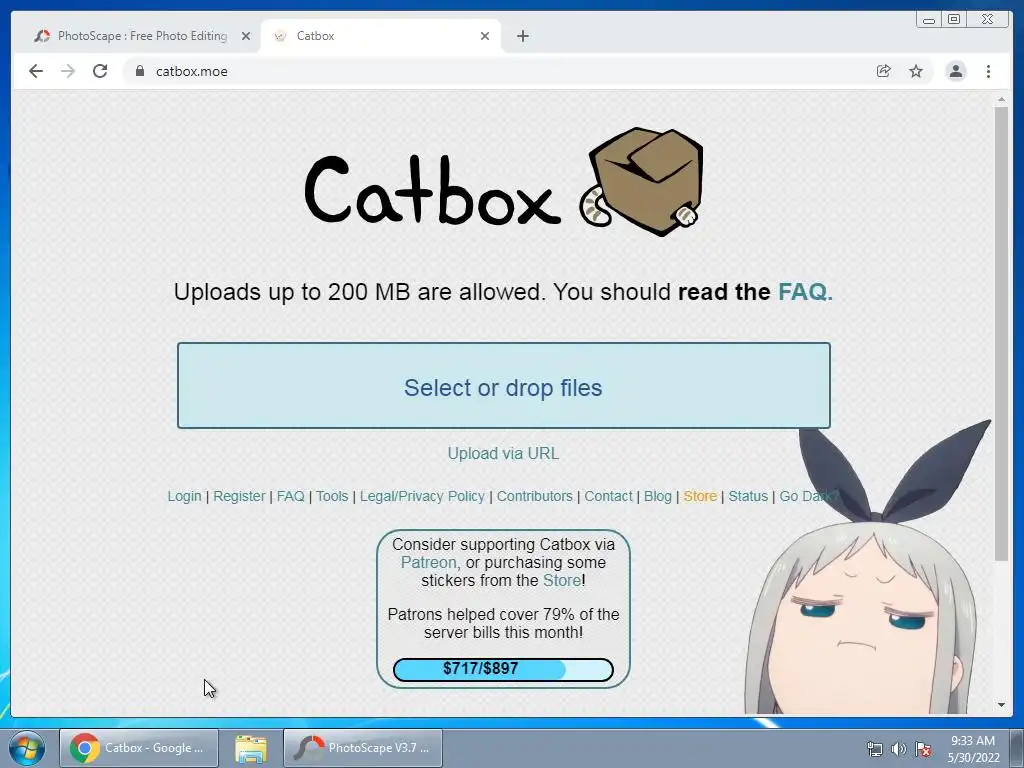Open the Register link
Viewport: 1024px width, 768px height.
[239, 496]
